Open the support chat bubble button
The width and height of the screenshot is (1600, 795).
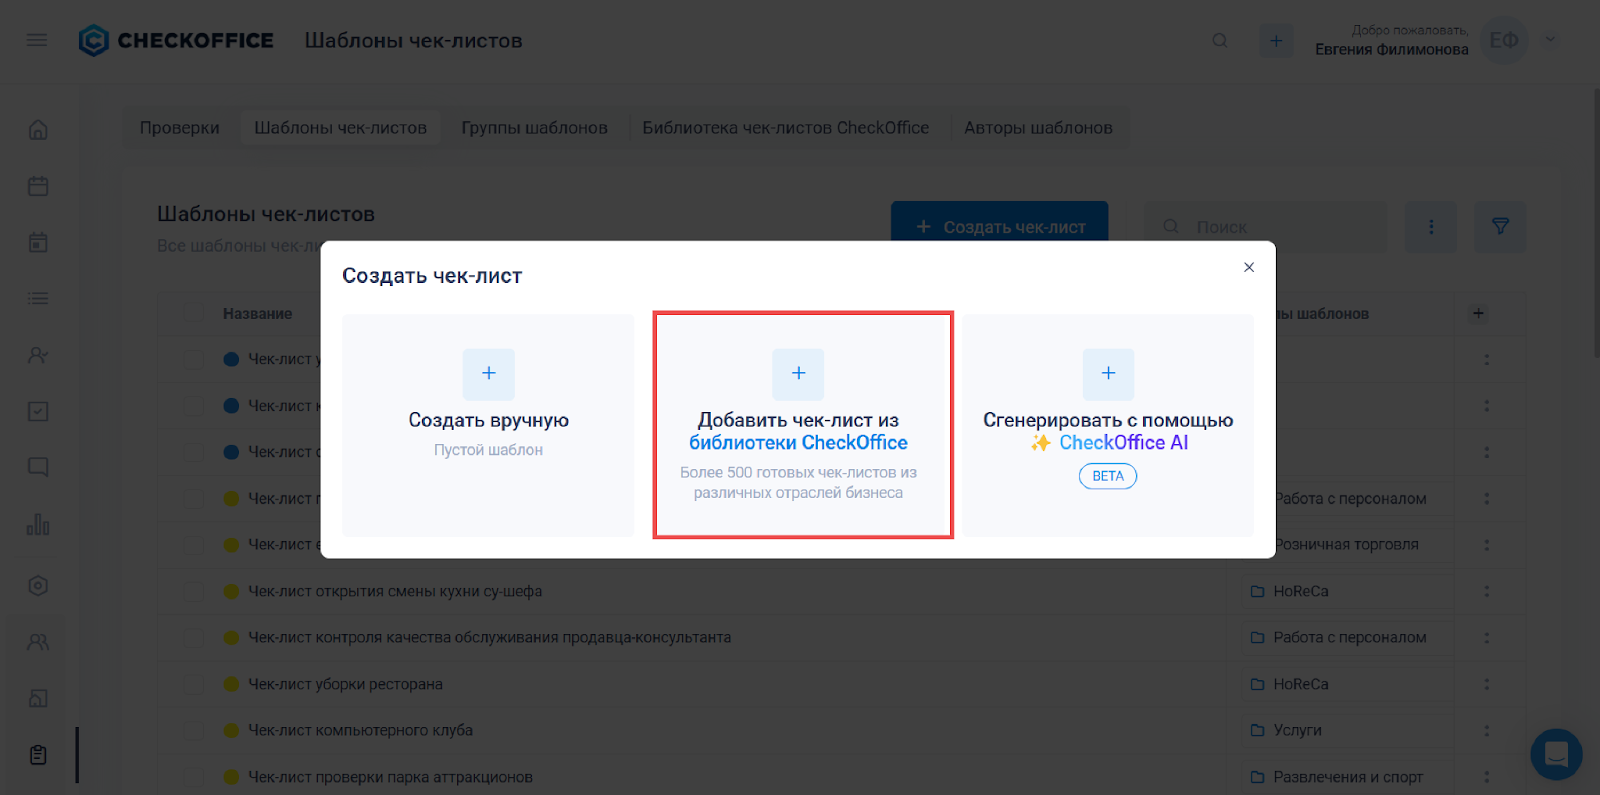coord(1556,754)
